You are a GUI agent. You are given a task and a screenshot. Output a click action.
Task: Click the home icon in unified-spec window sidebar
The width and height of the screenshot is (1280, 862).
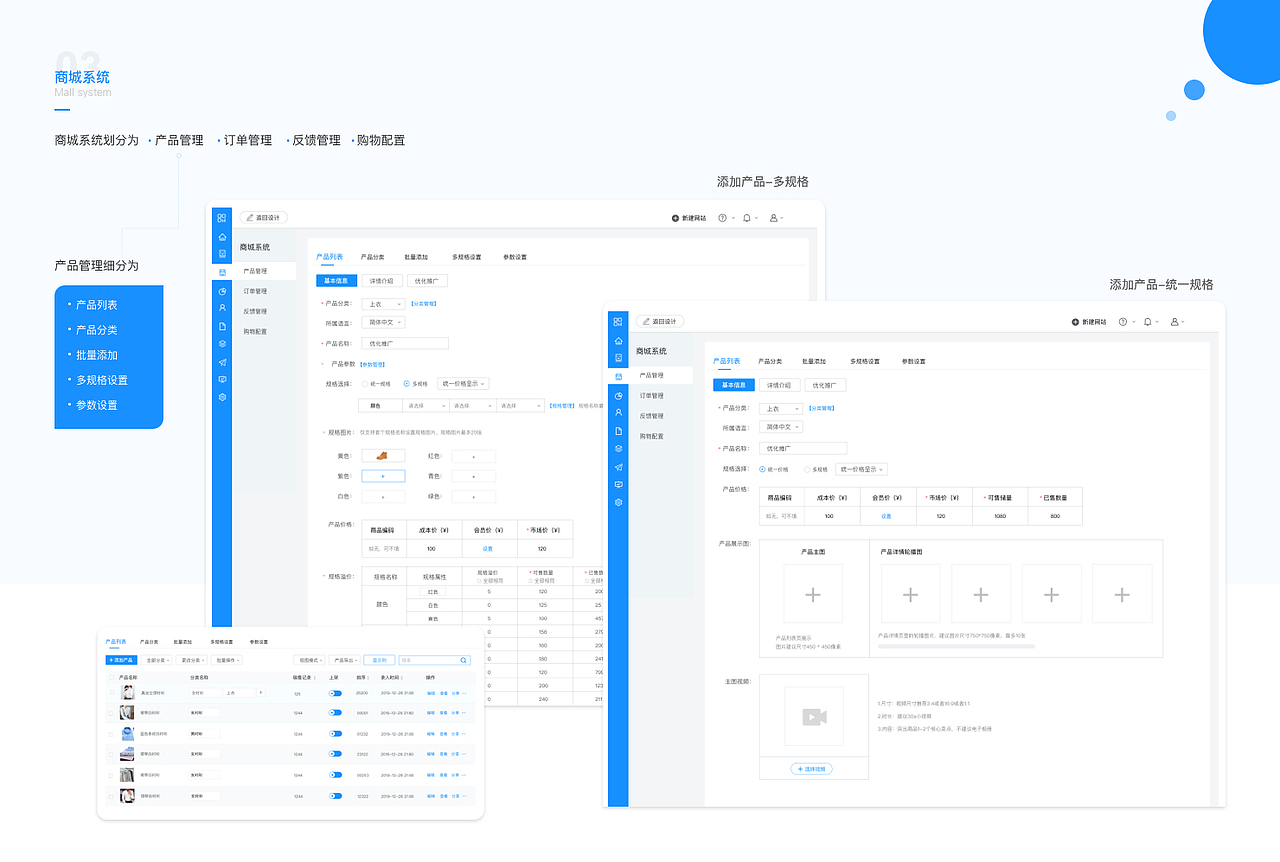click(618, 341)
